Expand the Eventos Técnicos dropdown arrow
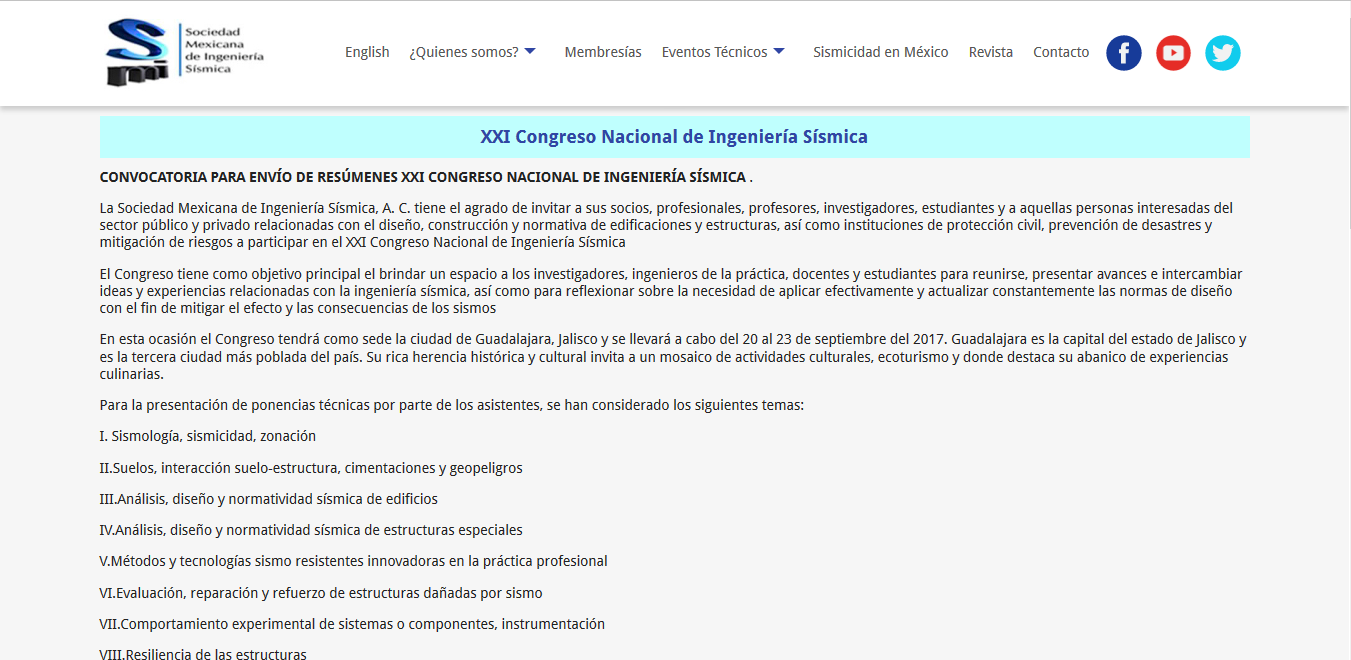 click(x=779, y=52)
